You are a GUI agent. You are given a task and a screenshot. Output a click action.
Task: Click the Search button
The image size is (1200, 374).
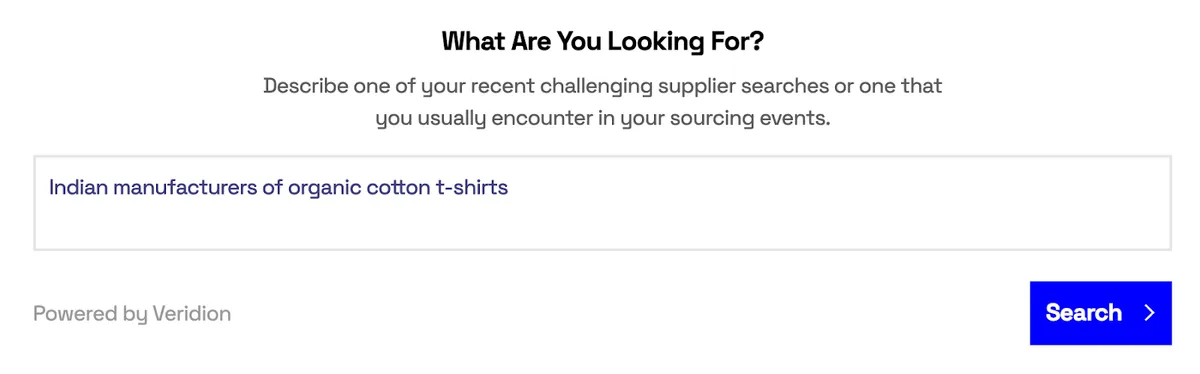(x=1100, y=313)
